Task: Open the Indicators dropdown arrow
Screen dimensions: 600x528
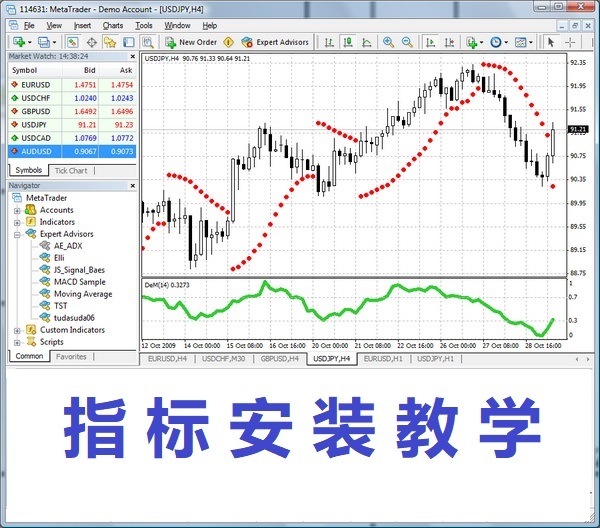Action: click(x=481, y=42)
